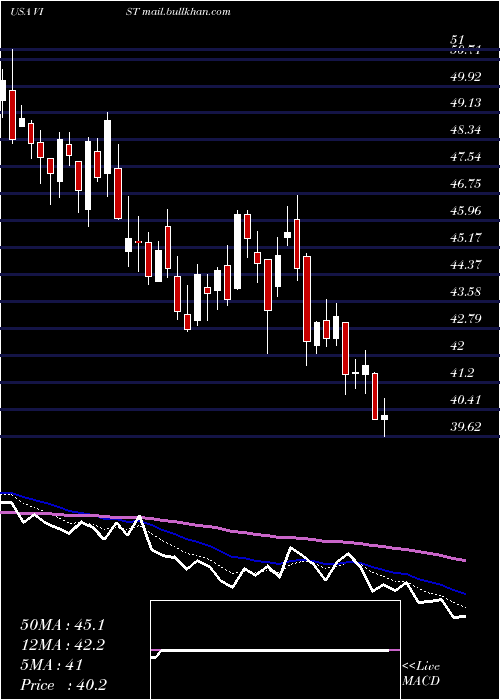Click the '<<Live MACD' label
The height and width of the screenshot is (700, 500).
[421, 673]
